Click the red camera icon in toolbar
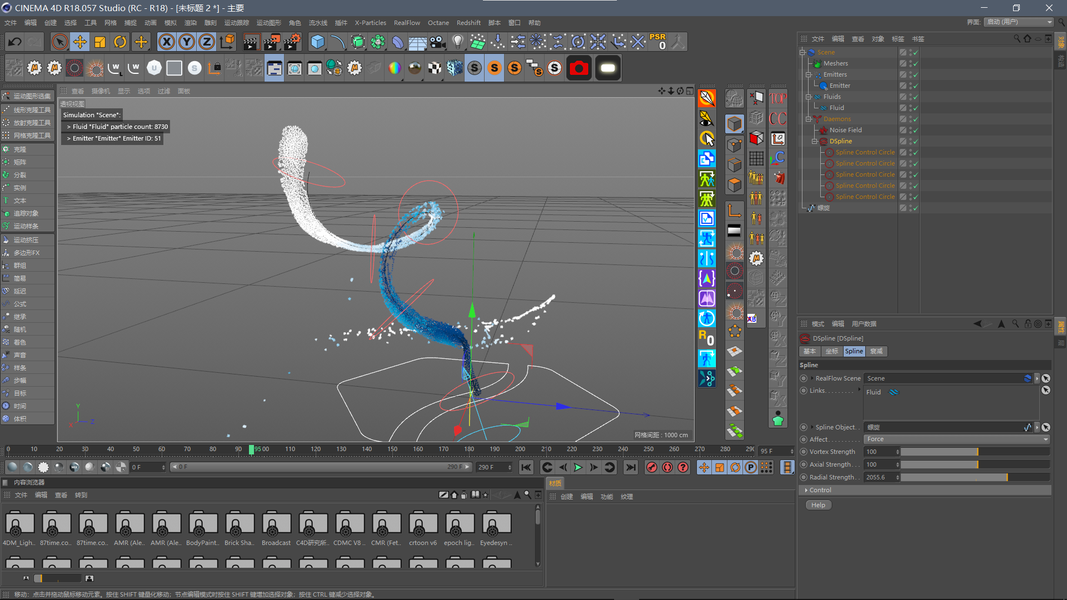Viewport: 1067px width, 600px height. 579,68
